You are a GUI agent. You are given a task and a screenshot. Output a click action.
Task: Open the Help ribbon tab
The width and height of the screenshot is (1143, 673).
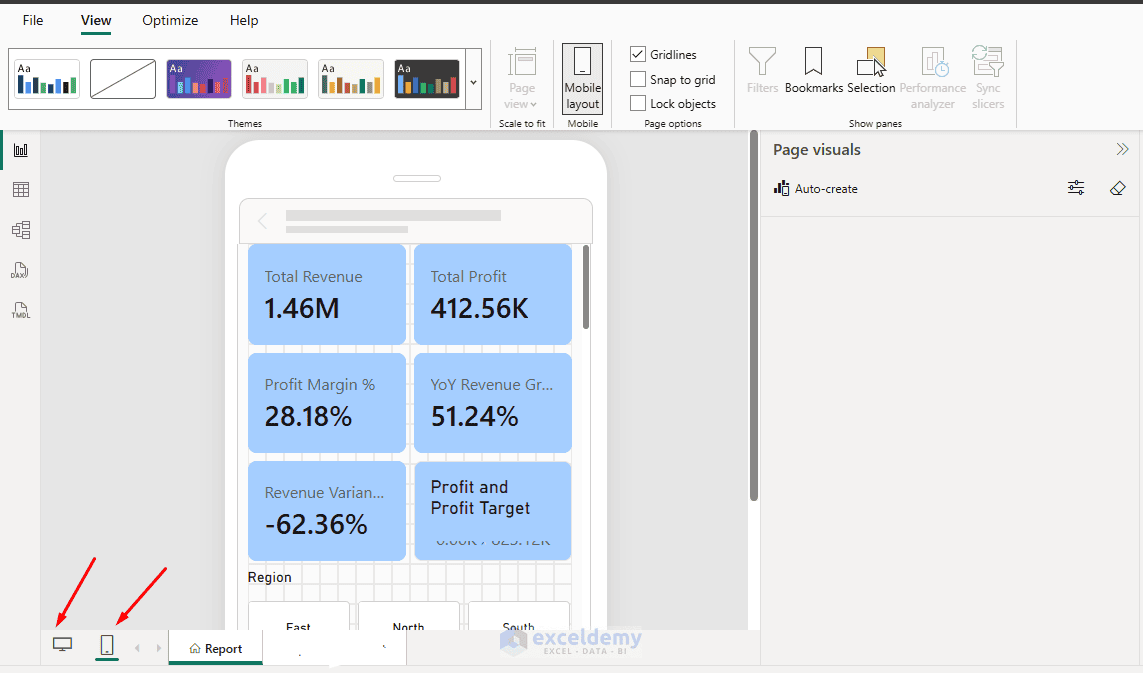click(x=244, y=20)
